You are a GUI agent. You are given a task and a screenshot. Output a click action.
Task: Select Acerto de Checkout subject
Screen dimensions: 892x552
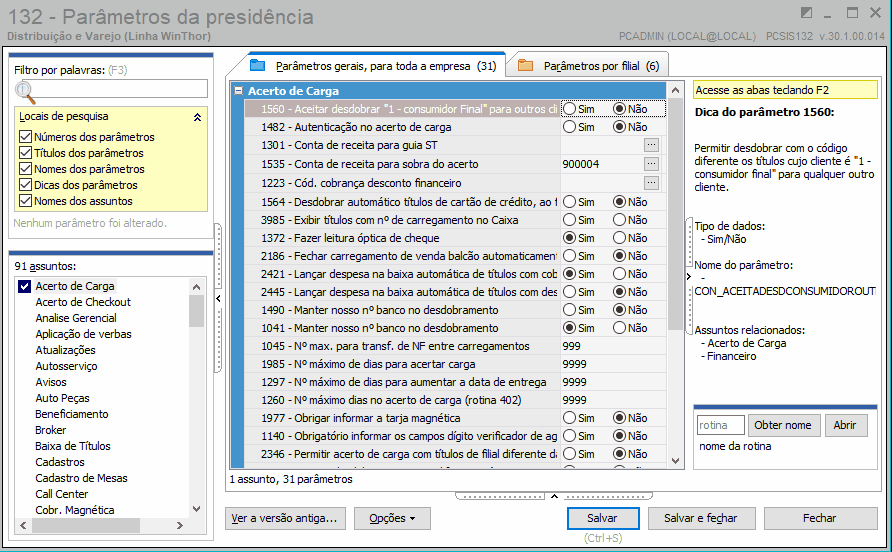click(83, 302)
